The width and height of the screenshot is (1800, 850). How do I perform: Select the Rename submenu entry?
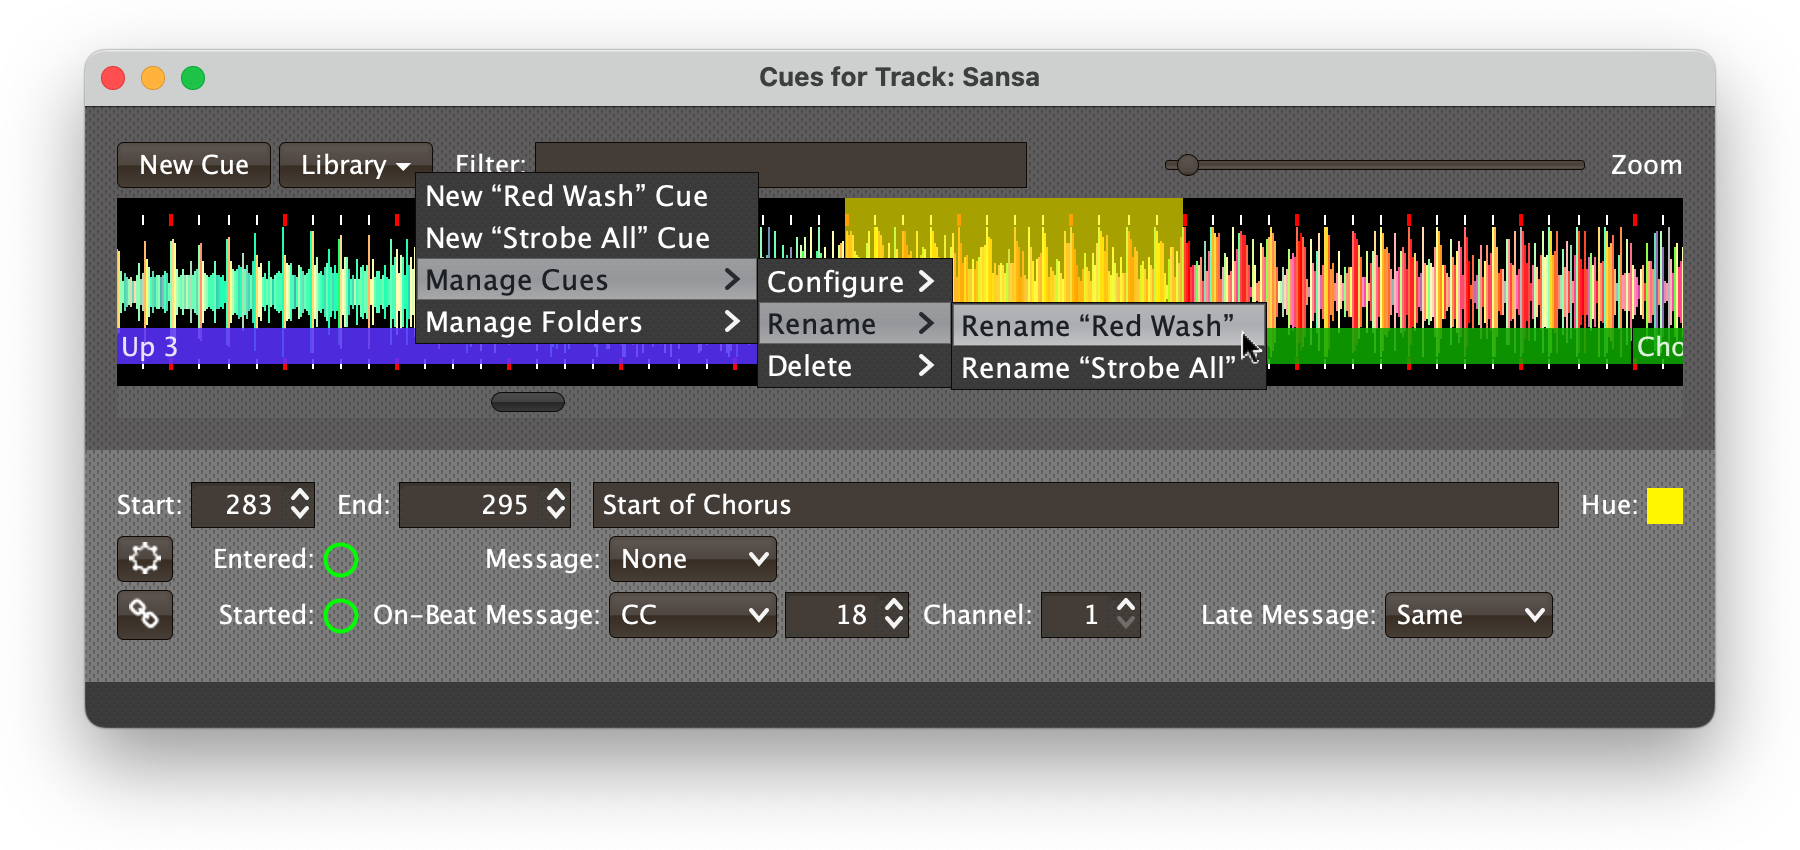(x=854, y=324)
